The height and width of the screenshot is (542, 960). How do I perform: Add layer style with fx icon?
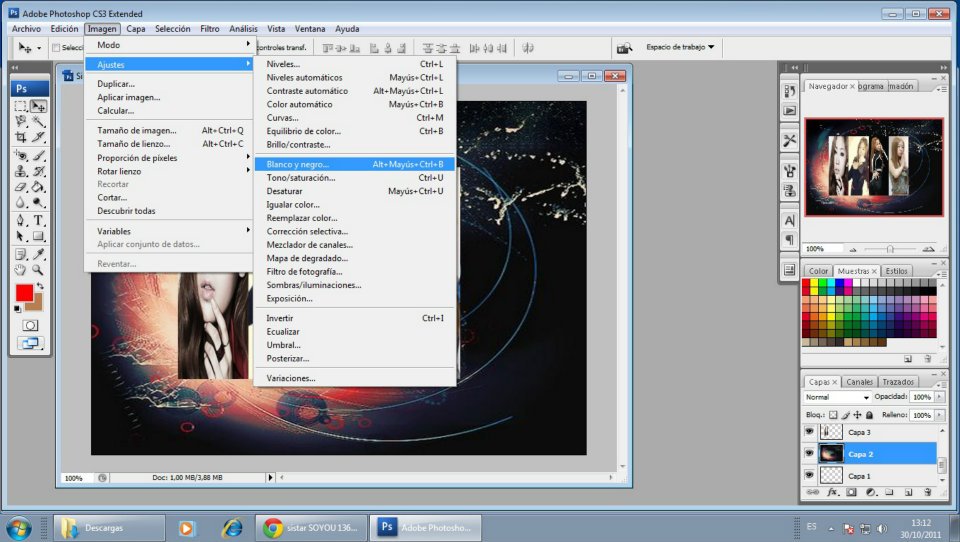coord(831,492)
